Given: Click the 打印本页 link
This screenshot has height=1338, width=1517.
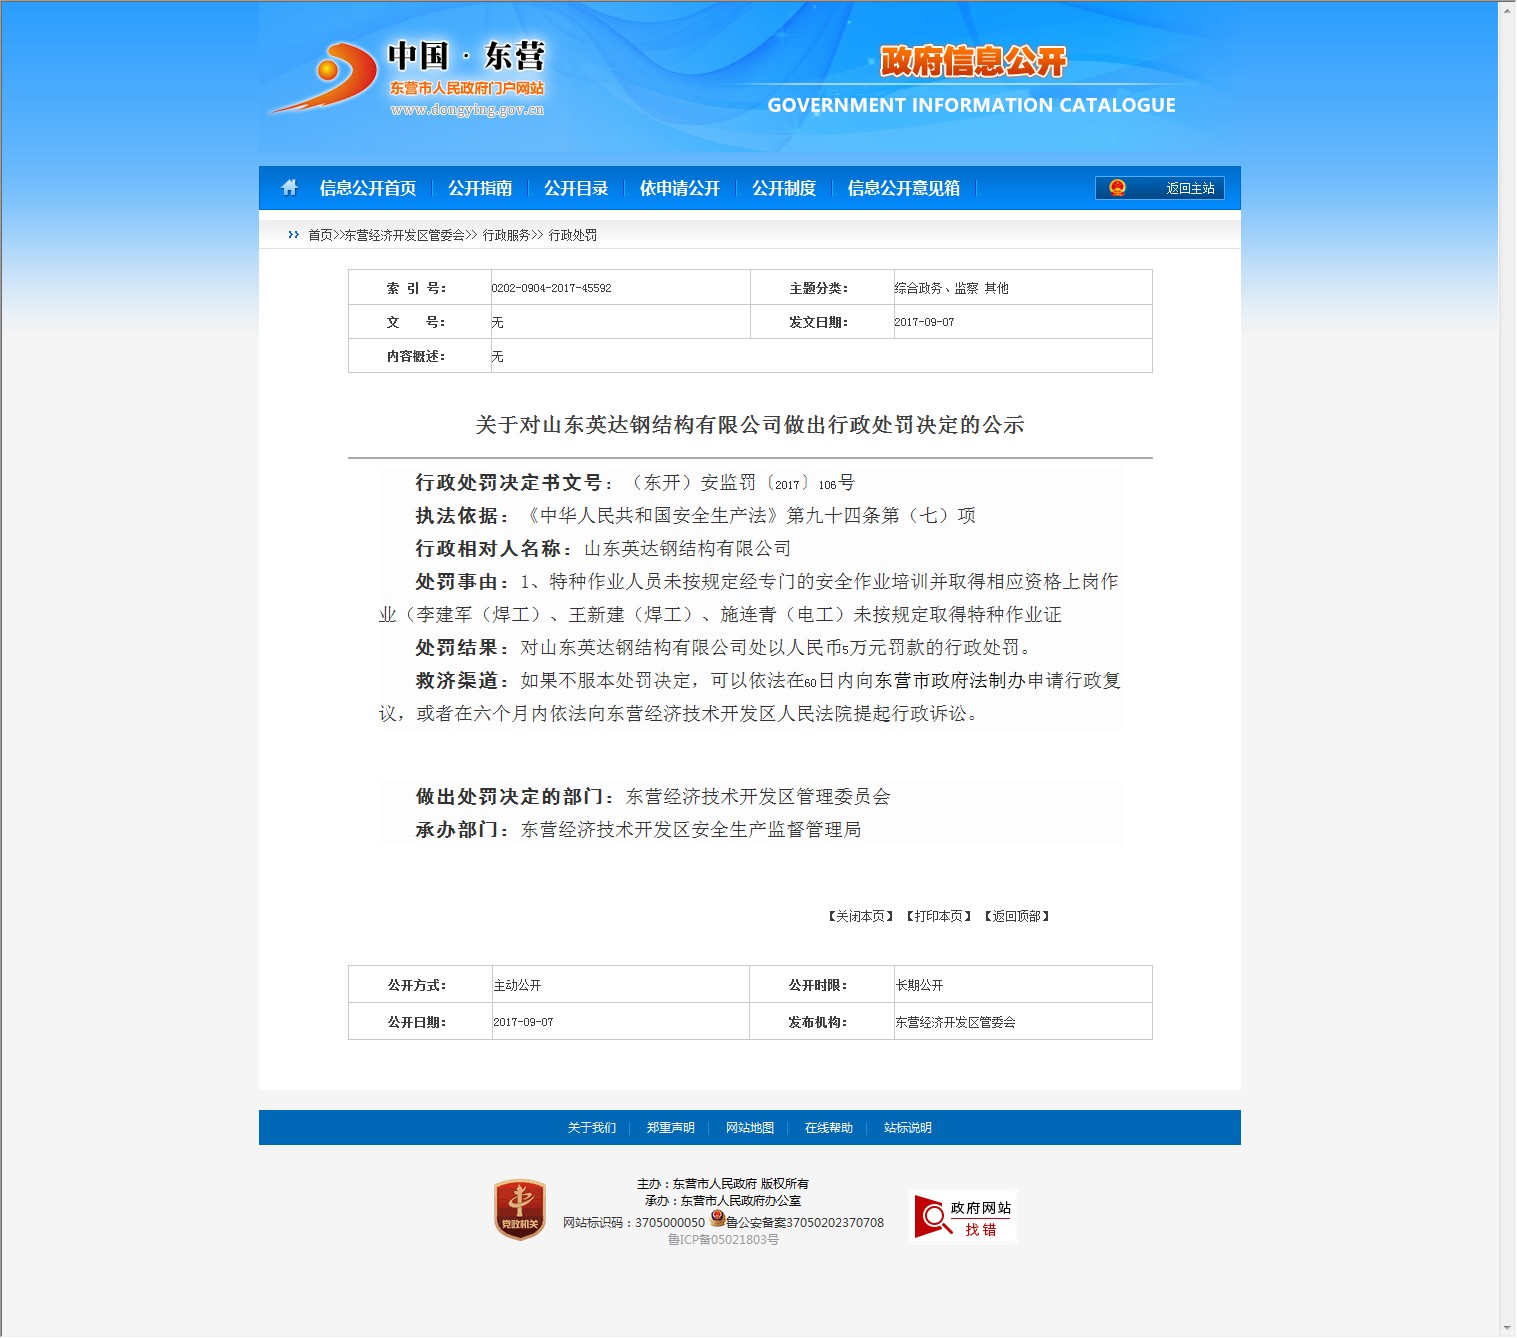Looking at the screenshot, I should click(938, 916).
